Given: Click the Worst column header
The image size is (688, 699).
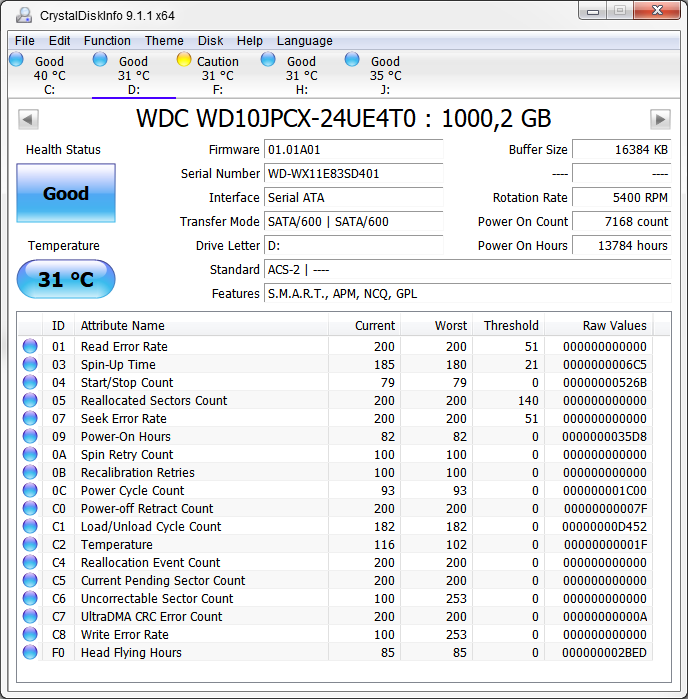Looking at the screenshot, I should (x=436, y=325).
